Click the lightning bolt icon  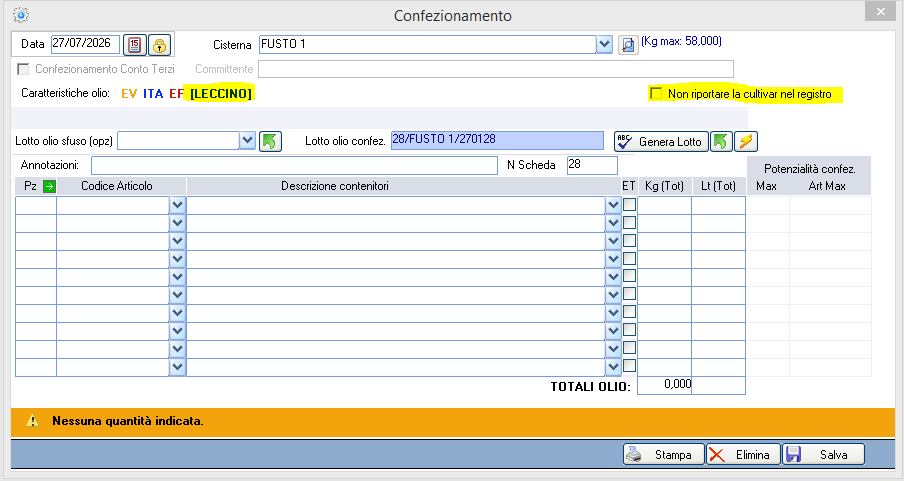[x=746, y=141]
